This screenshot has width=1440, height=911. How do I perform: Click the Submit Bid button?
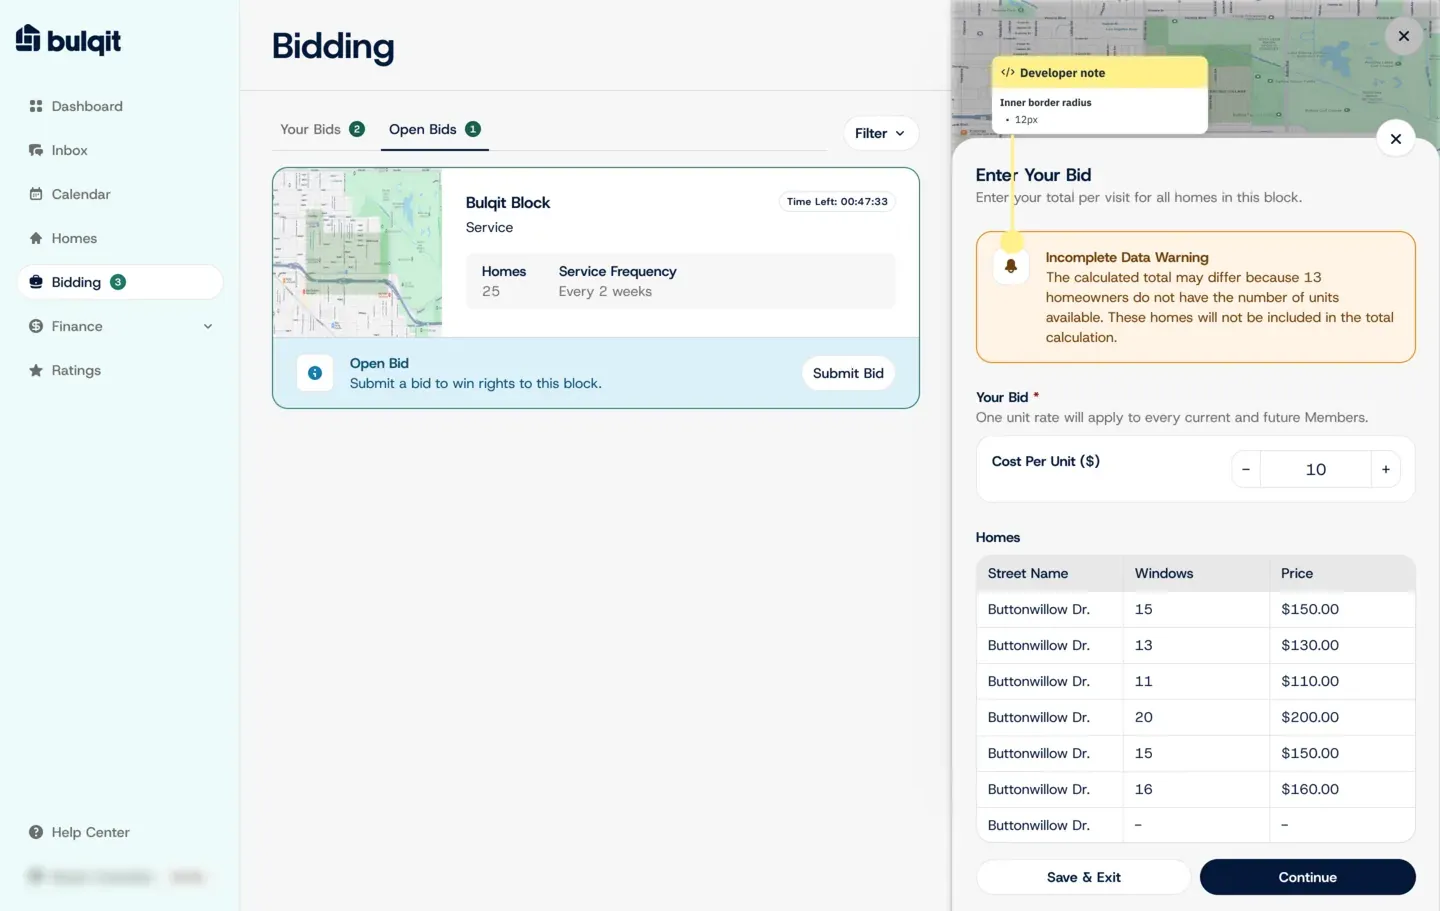(x=848, y=373)
